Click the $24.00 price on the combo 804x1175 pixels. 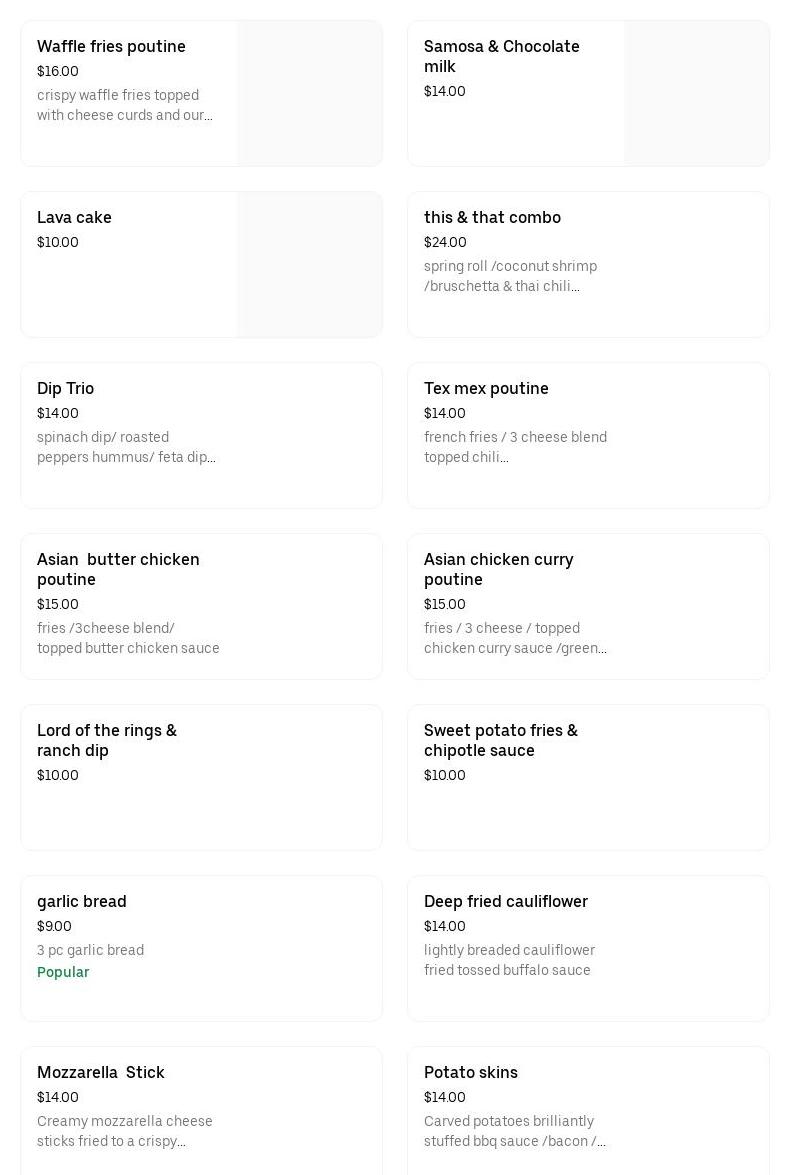[445, 242]
